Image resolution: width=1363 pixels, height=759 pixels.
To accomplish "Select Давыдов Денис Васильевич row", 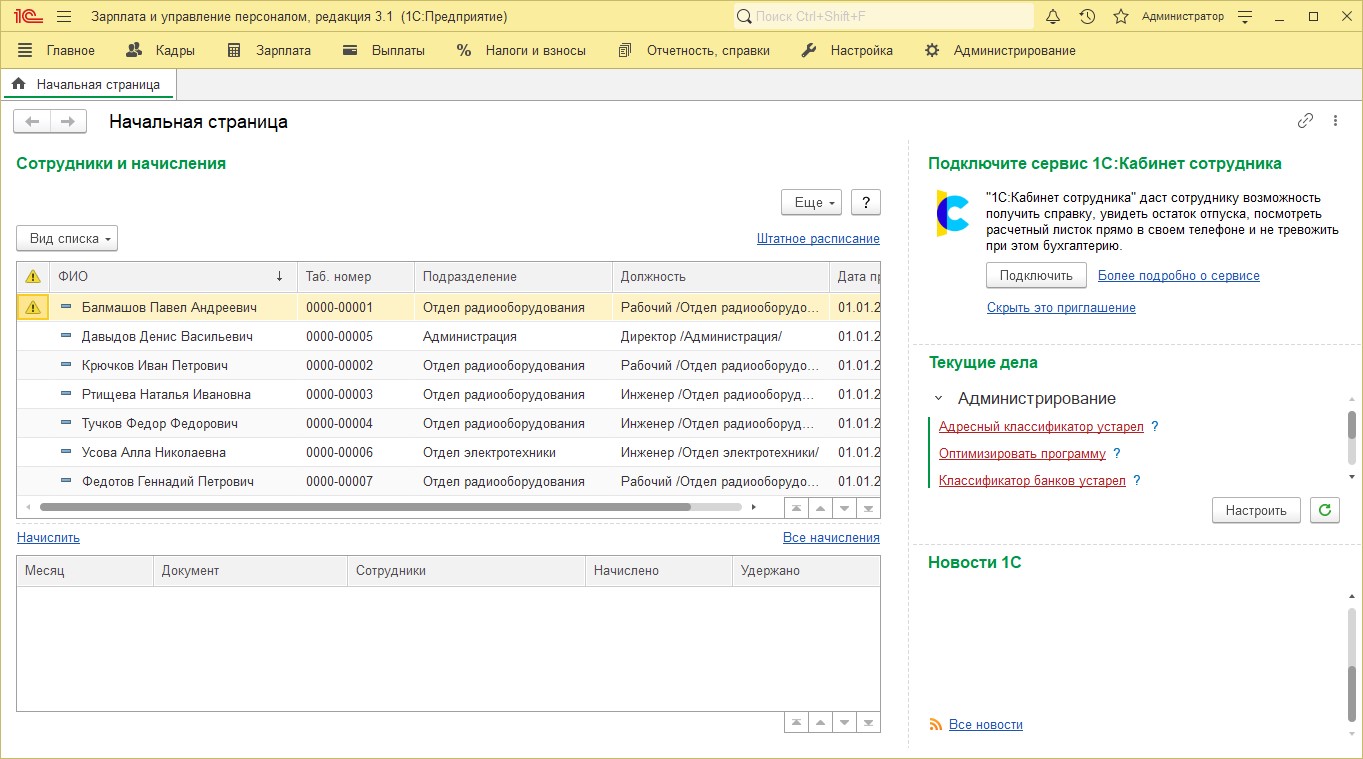I will 448,336.
